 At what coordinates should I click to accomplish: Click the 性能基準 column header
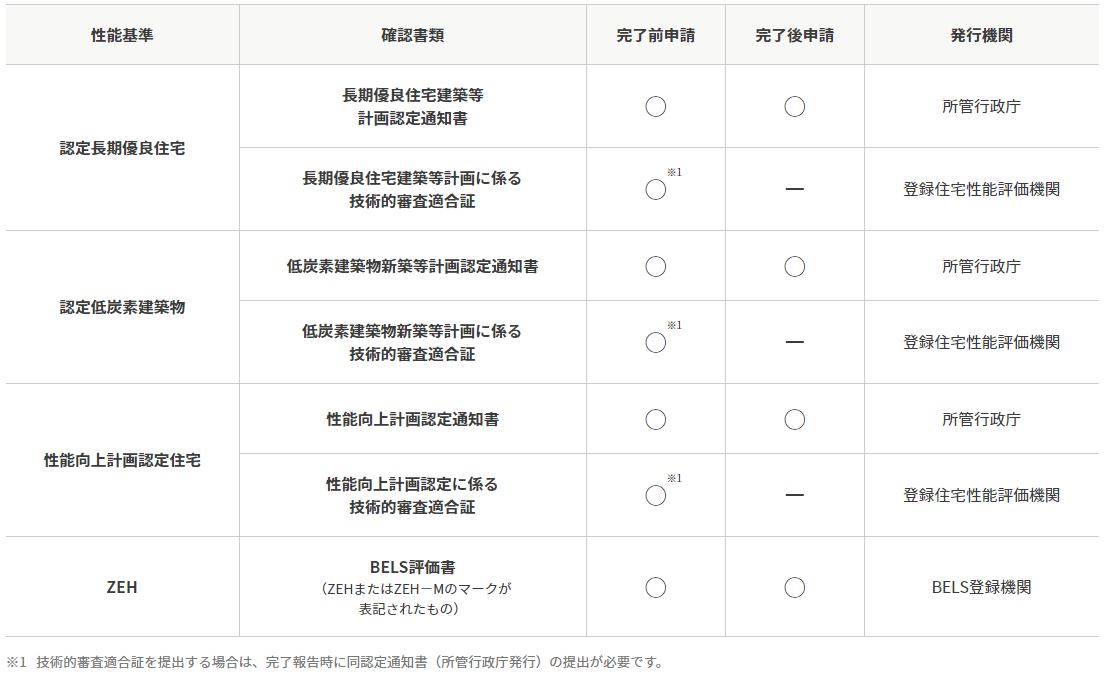[x=122, y=35]
